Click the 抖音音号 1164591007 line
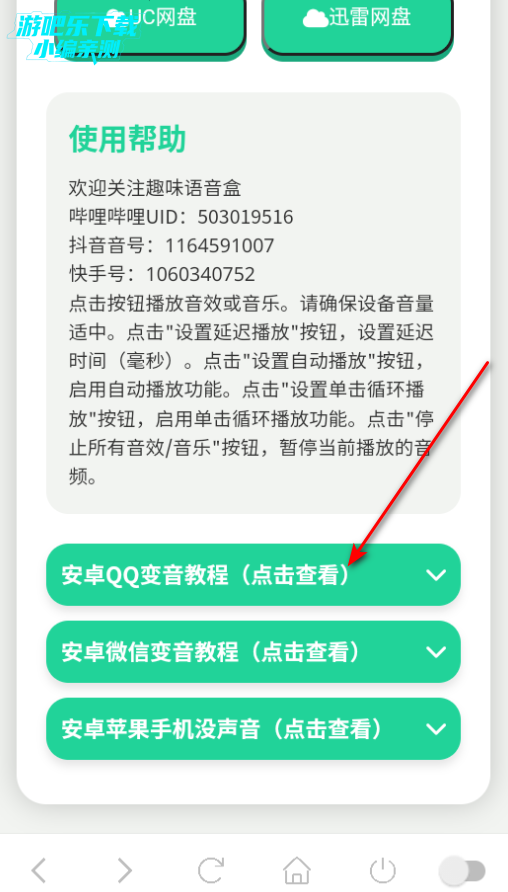This screenshot has width=508, height=892. [171, 246]
